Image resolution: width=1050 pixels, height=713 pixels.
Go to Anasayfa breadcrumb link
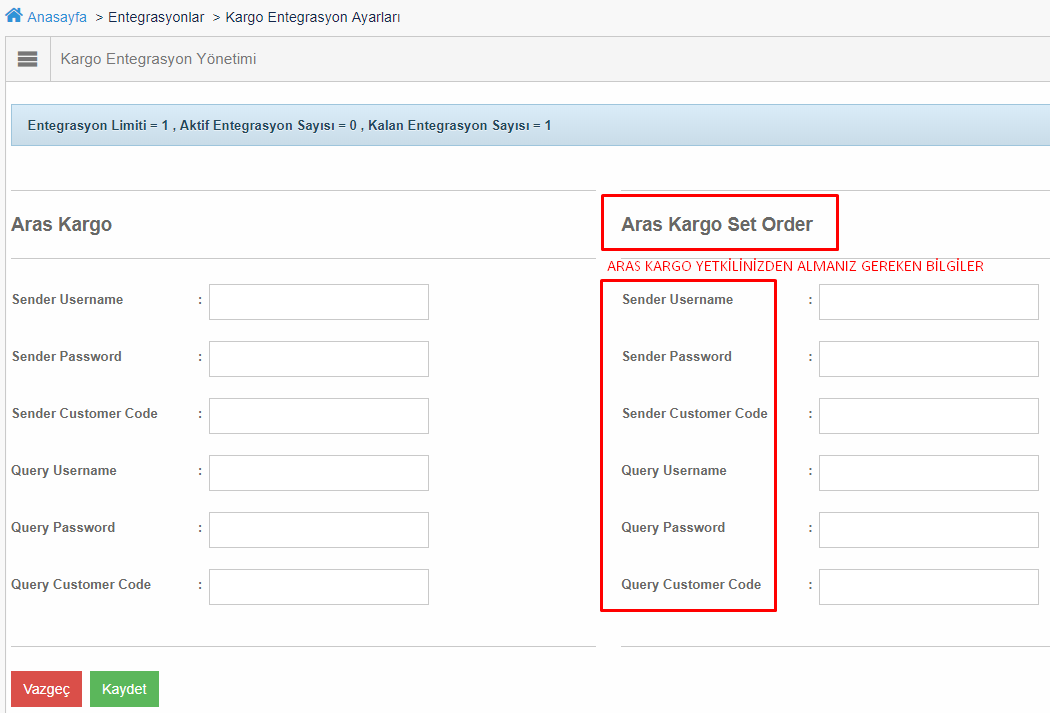click(57, 17)
